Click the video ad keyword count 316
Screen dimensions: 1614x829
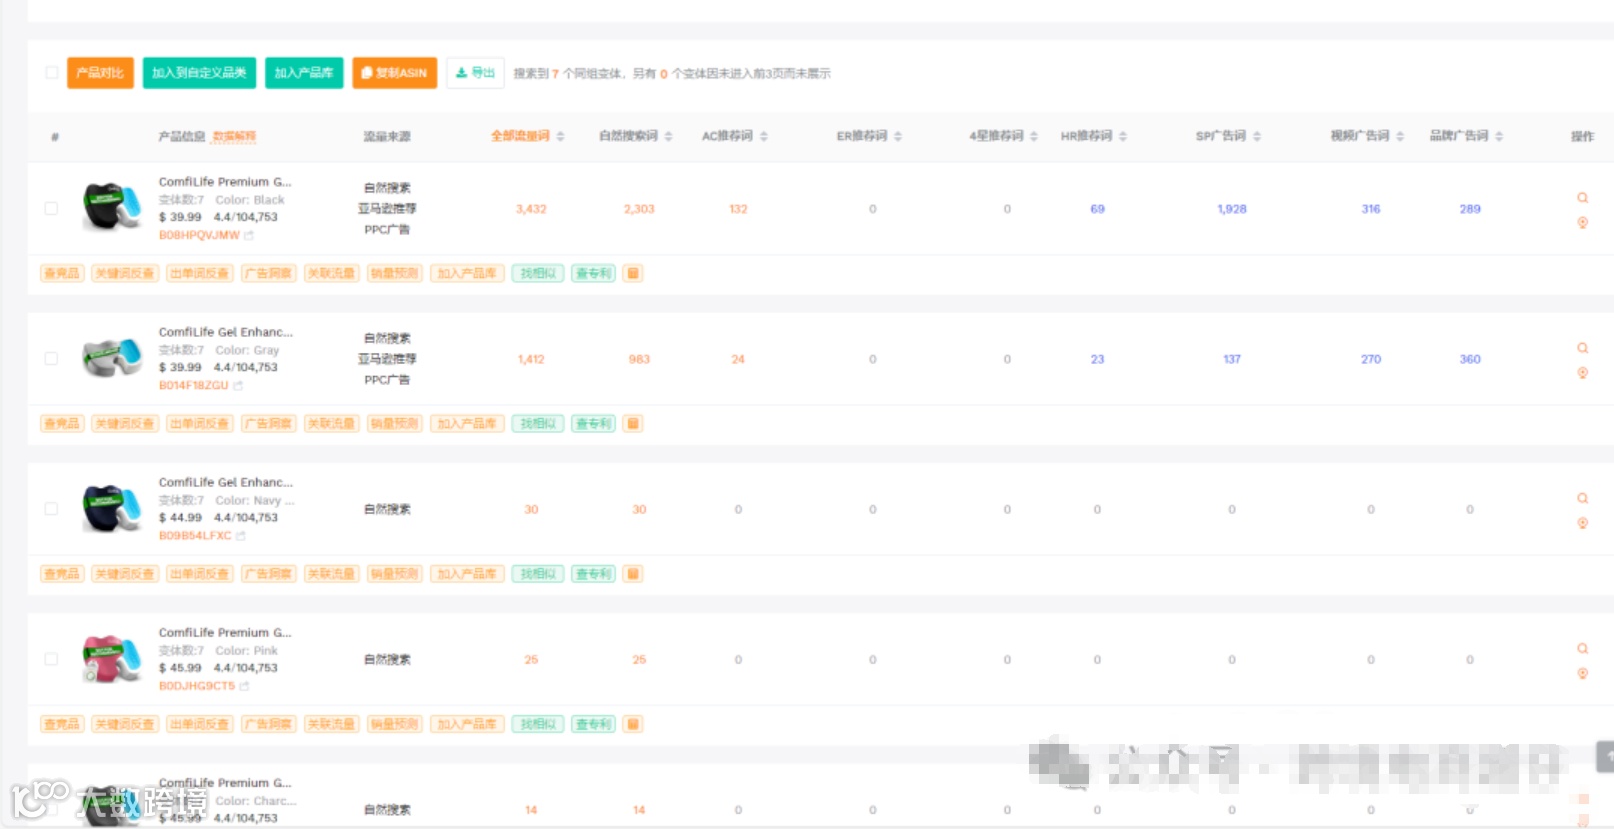point(1371,209)
